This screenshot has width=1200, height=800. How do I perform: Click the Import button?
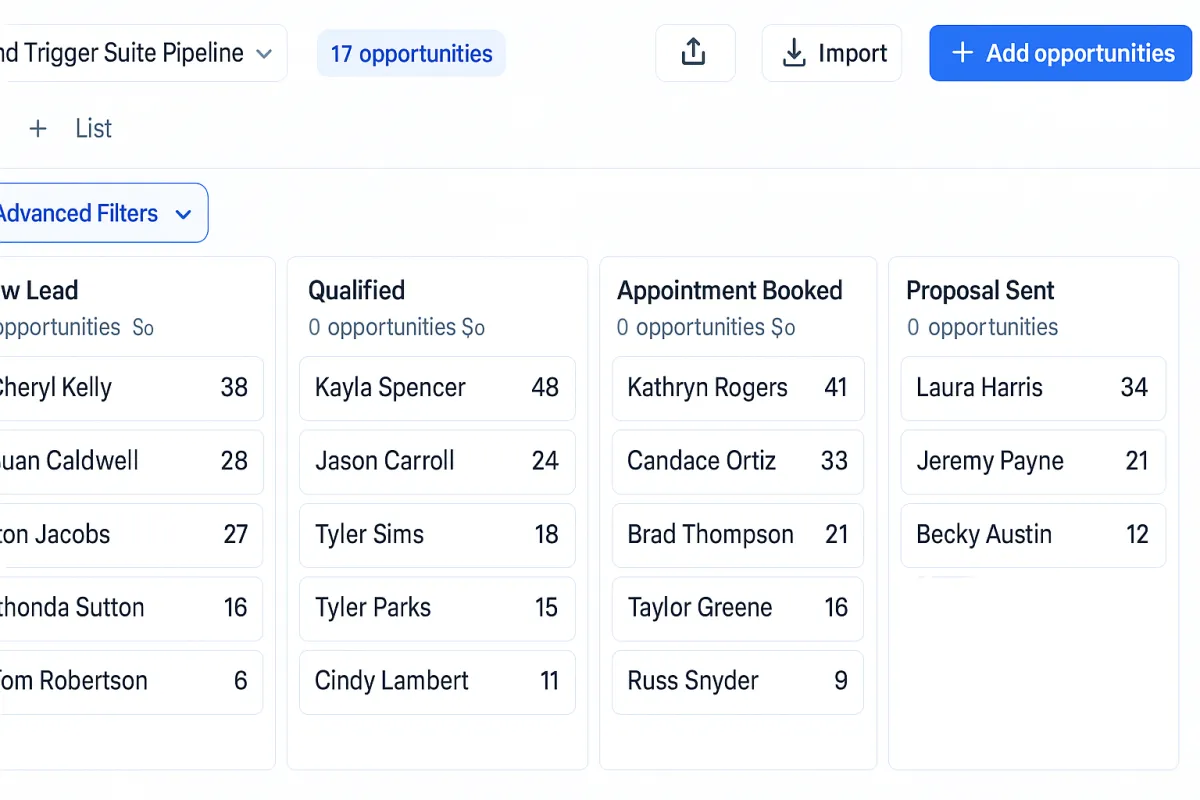(832, 53)
